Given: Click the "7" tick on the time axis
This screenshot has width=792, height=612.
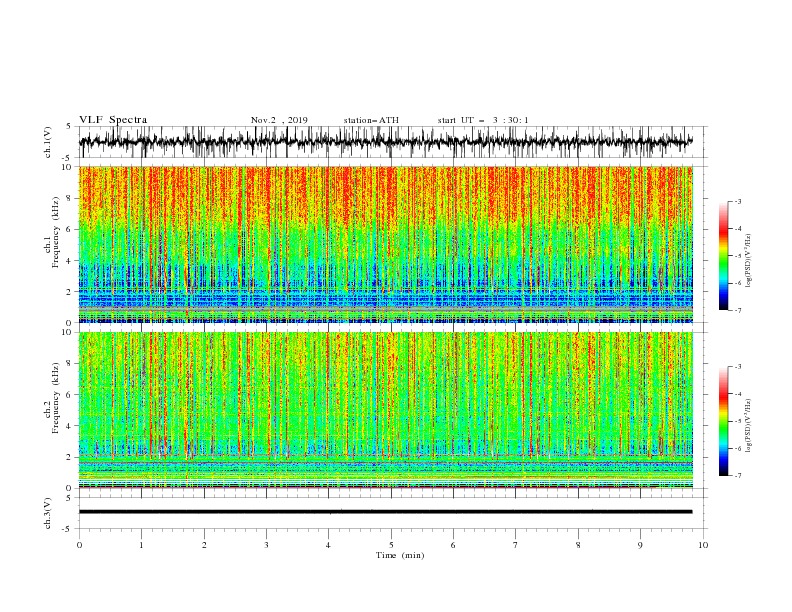Looking at the screenshot, I should 516,545.
